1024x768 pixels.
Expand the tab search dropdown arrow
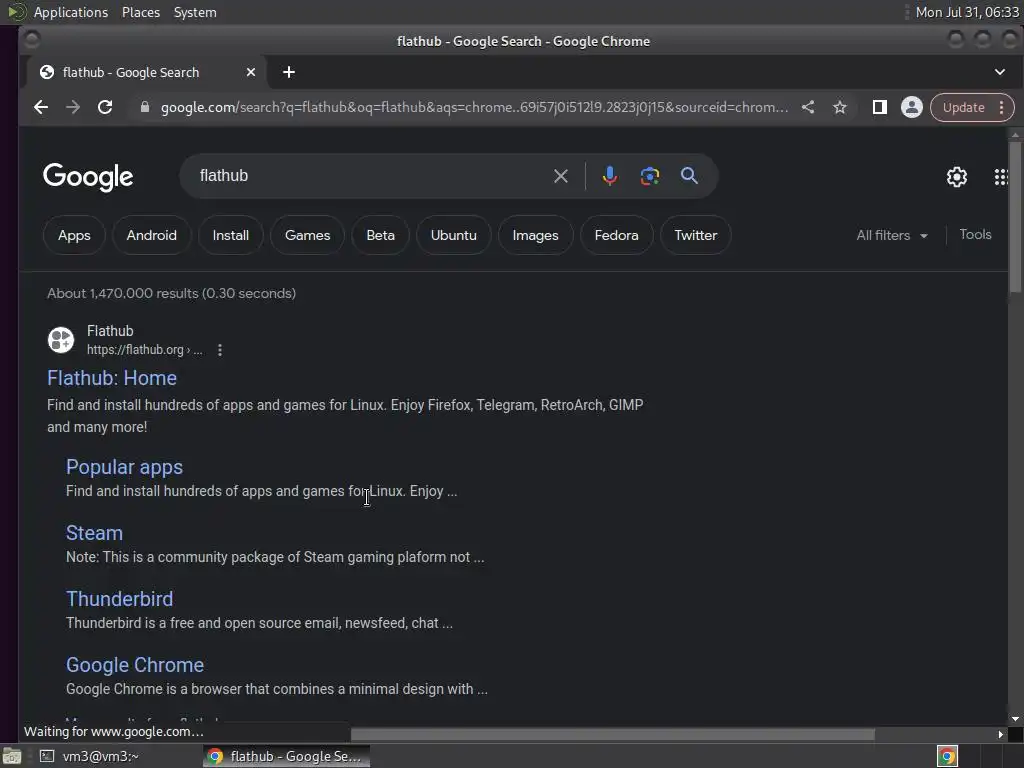(x=1000, y=72)
